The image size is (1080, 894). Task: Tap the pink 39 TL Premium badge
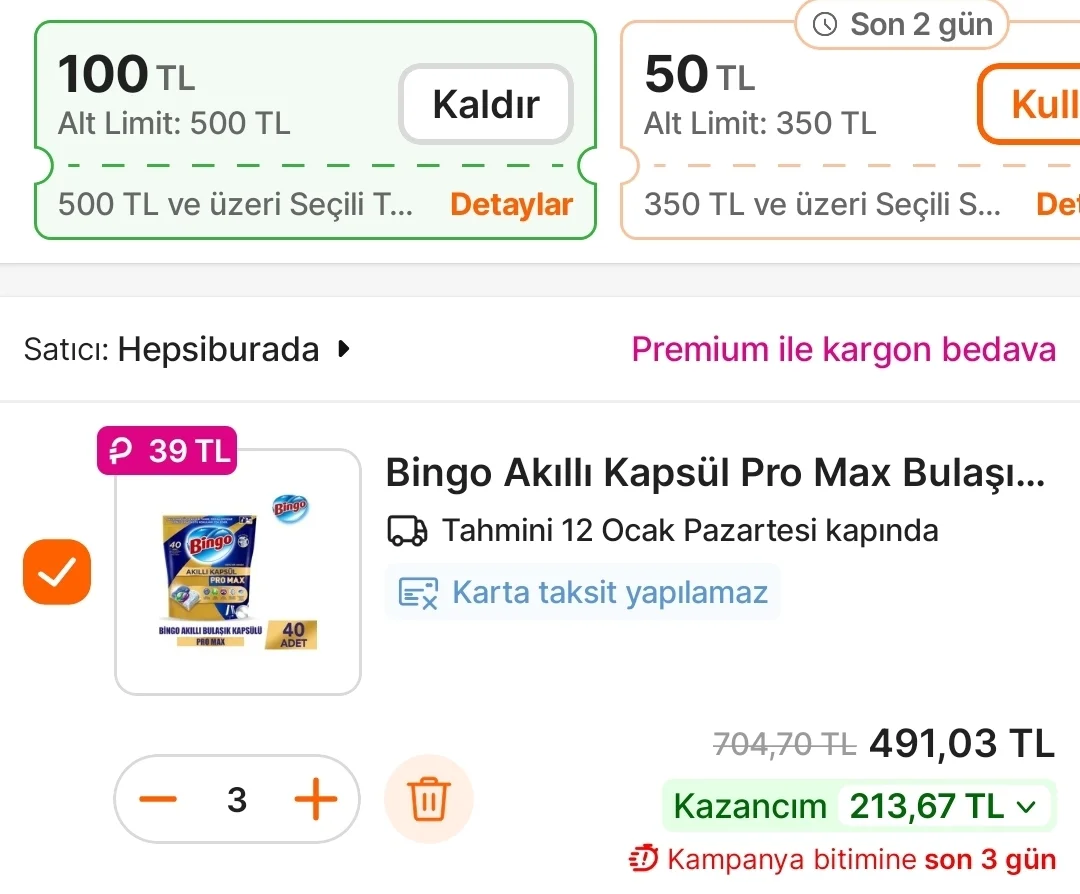pyautogui.click(x=166, y=451)
